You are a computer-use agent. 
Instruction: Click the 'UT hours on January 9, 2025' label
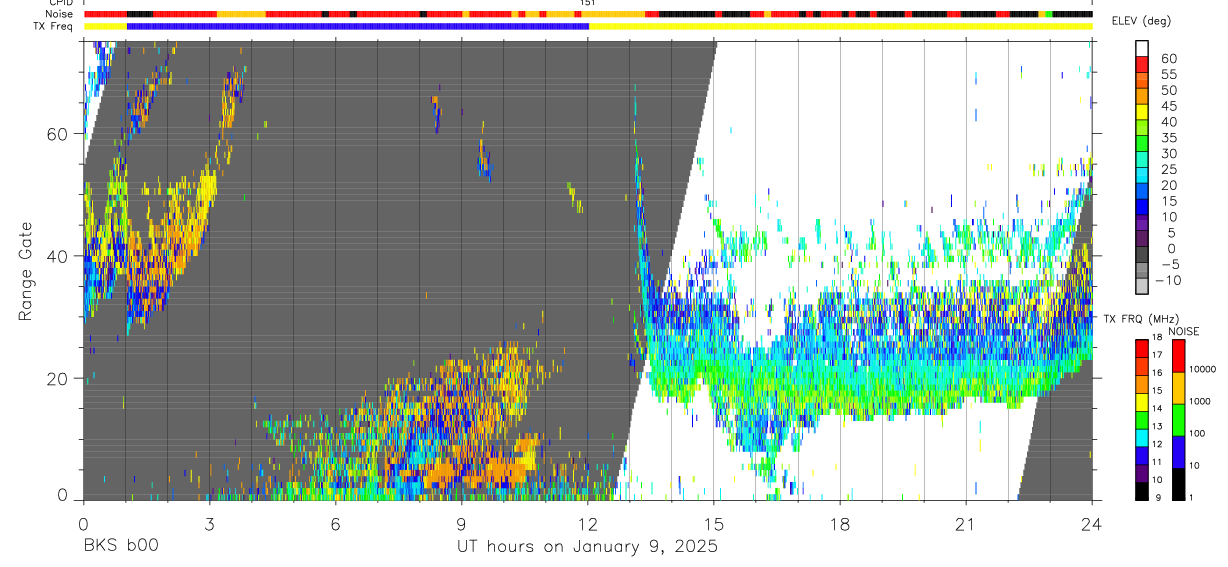click(x=587, y=547)
